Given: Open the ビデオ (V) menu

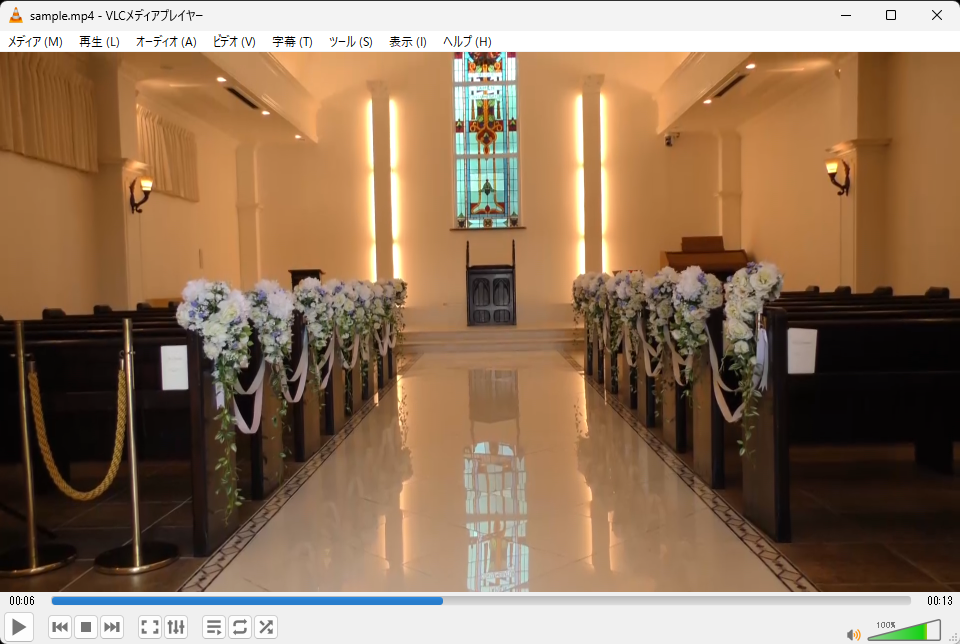Looking at the screenshot, I should click(234, 42).
